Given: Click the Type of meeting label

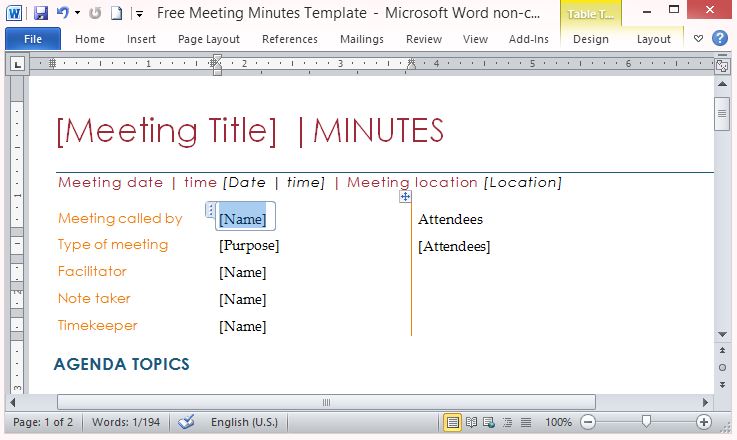Looking at the screenshot, I should point(113,245).
